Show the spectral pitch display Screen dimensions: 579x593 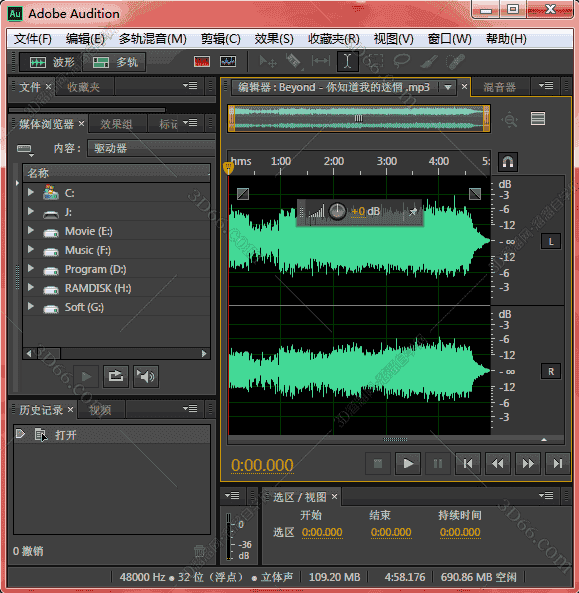point(228,61)
